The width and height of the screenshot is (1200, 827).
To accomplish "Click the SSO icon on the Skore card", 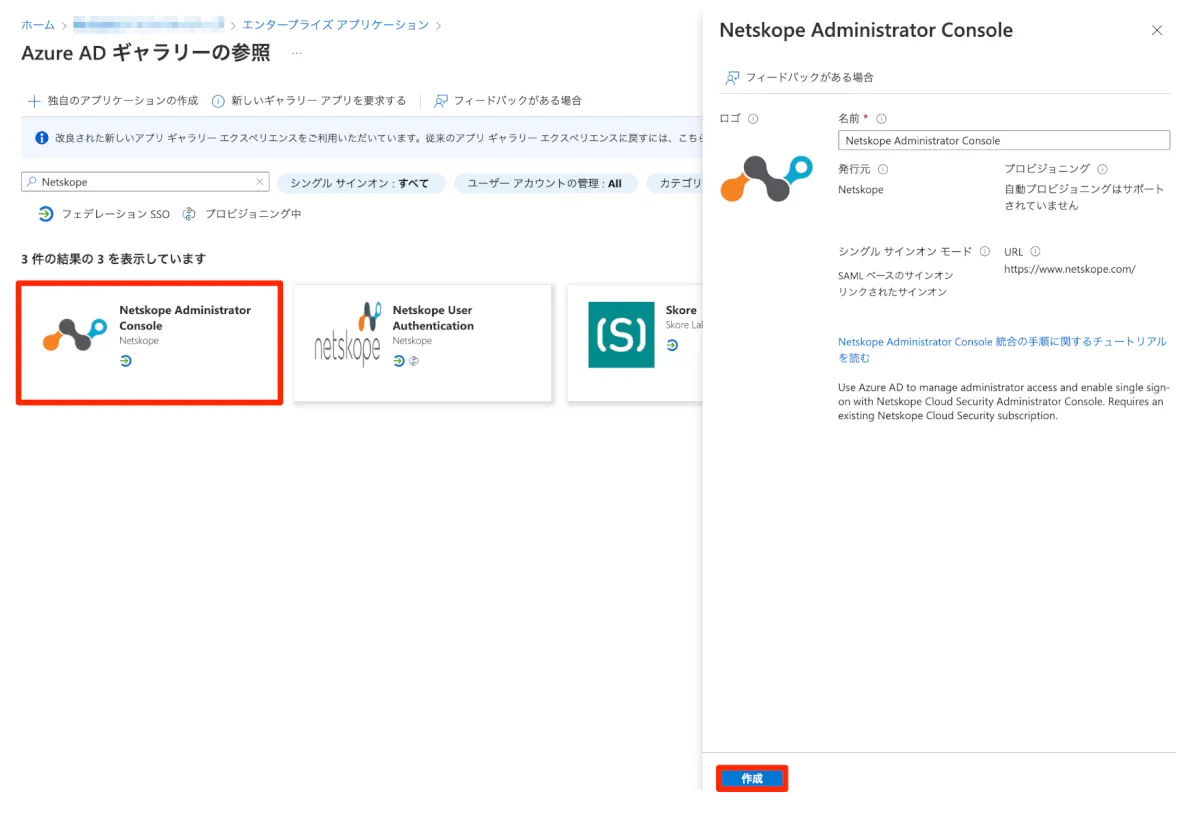I will click(x=672, y=345).
